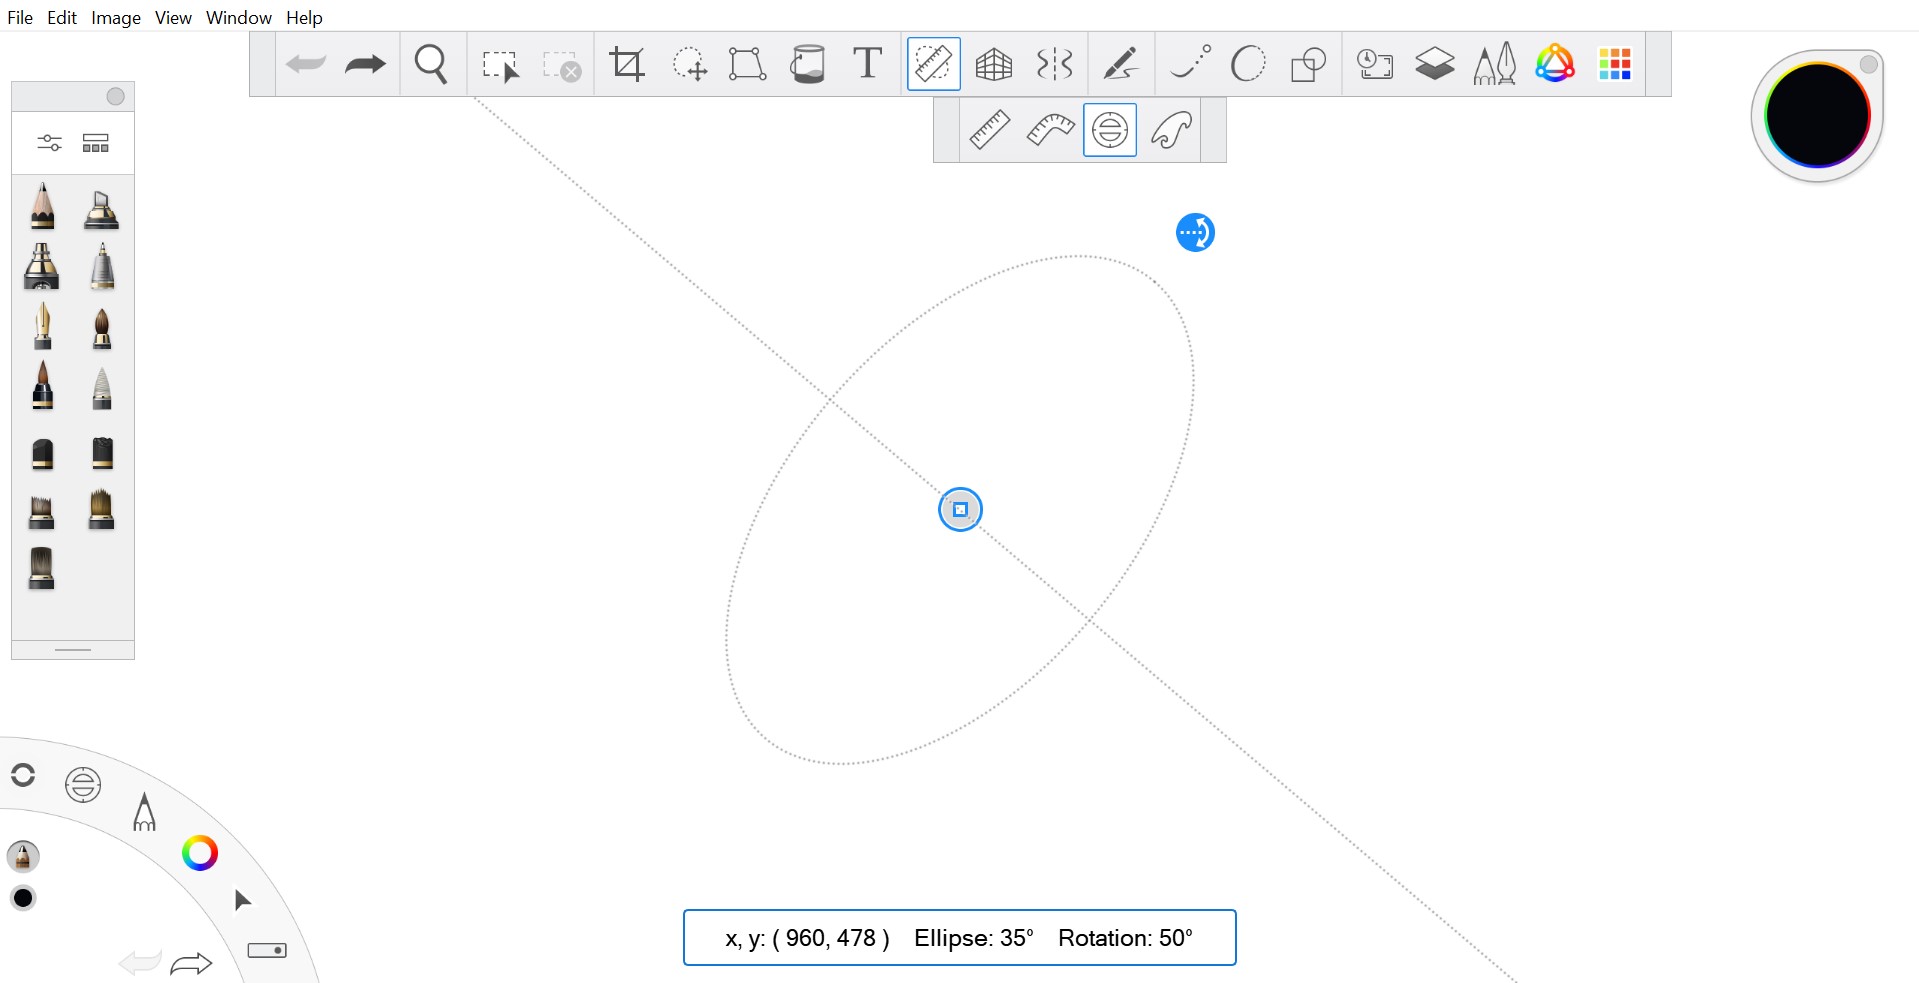Select the Crop tool
1919x983 pixels.
coord(627,64)
